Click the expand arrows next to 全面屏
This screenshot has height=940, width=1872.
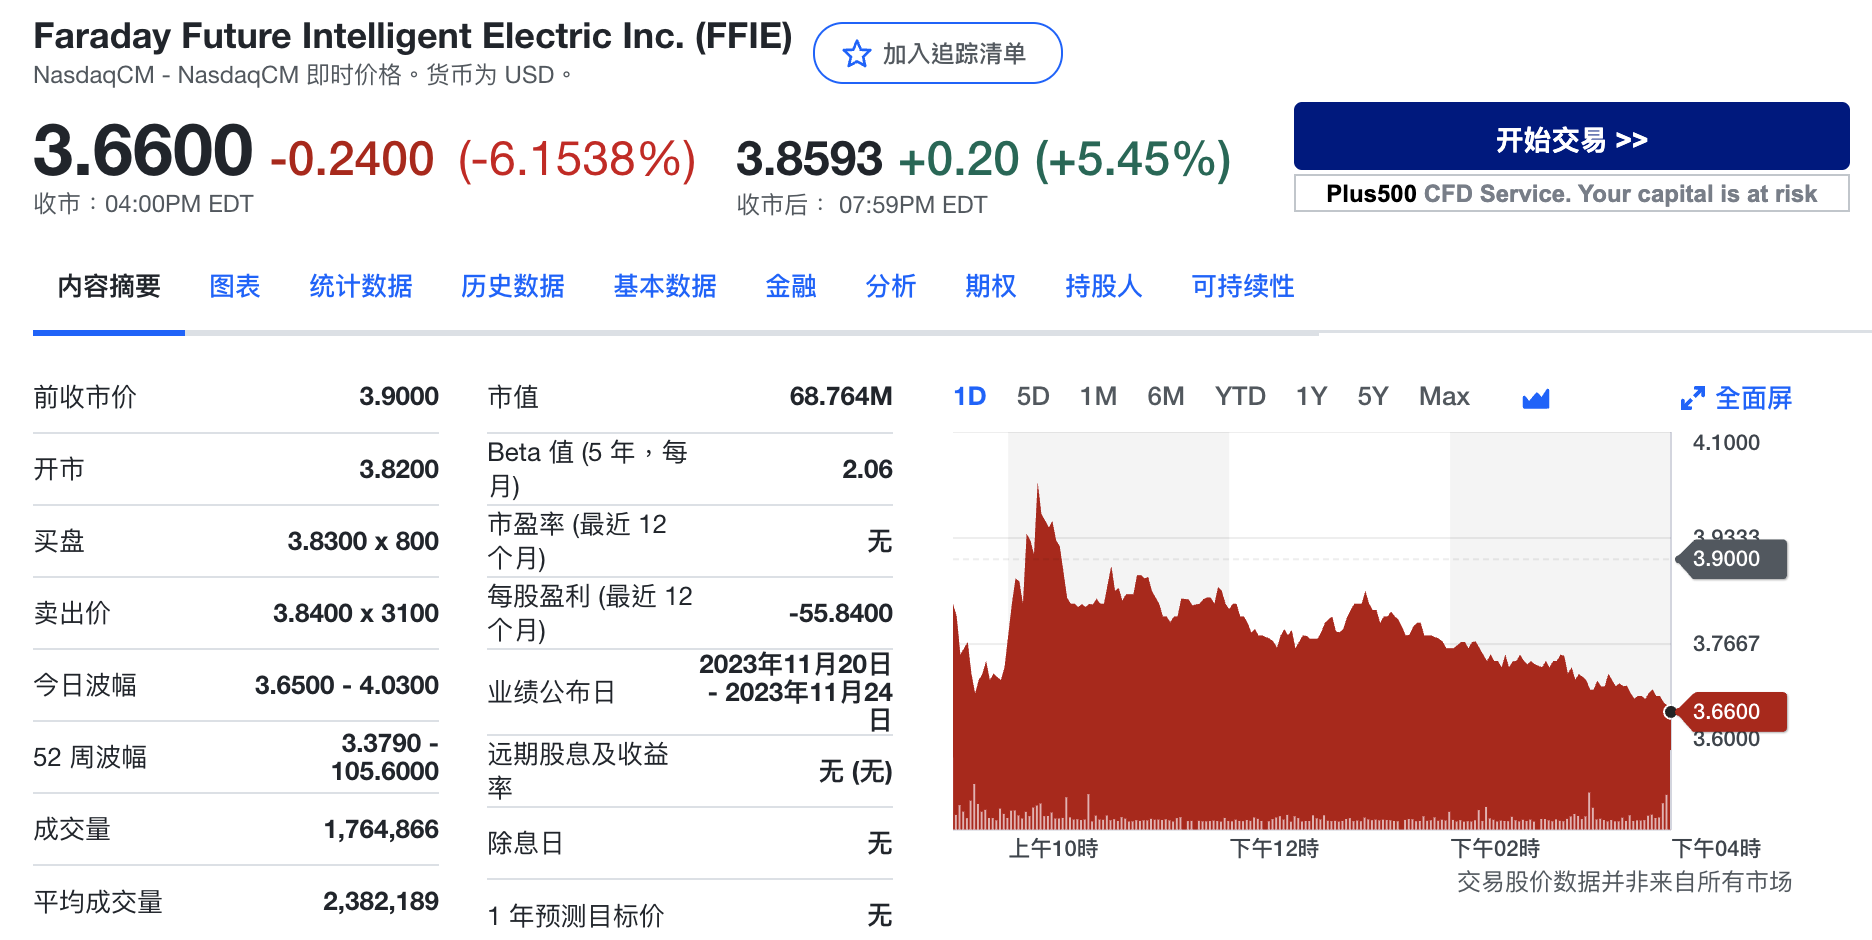pos(1694,397)
